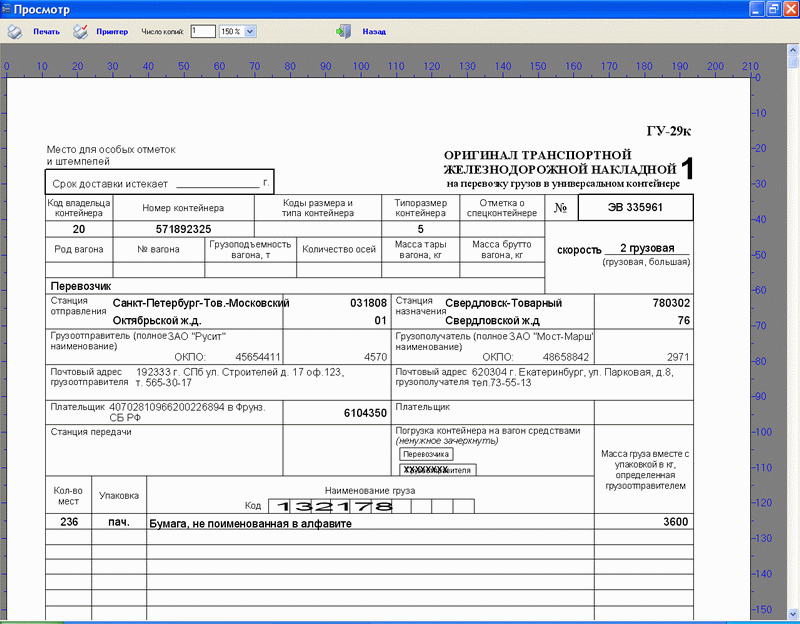This screenshot has height=624, width=800.
Task: Click the packaging value пач.
Action: (118, 521)
